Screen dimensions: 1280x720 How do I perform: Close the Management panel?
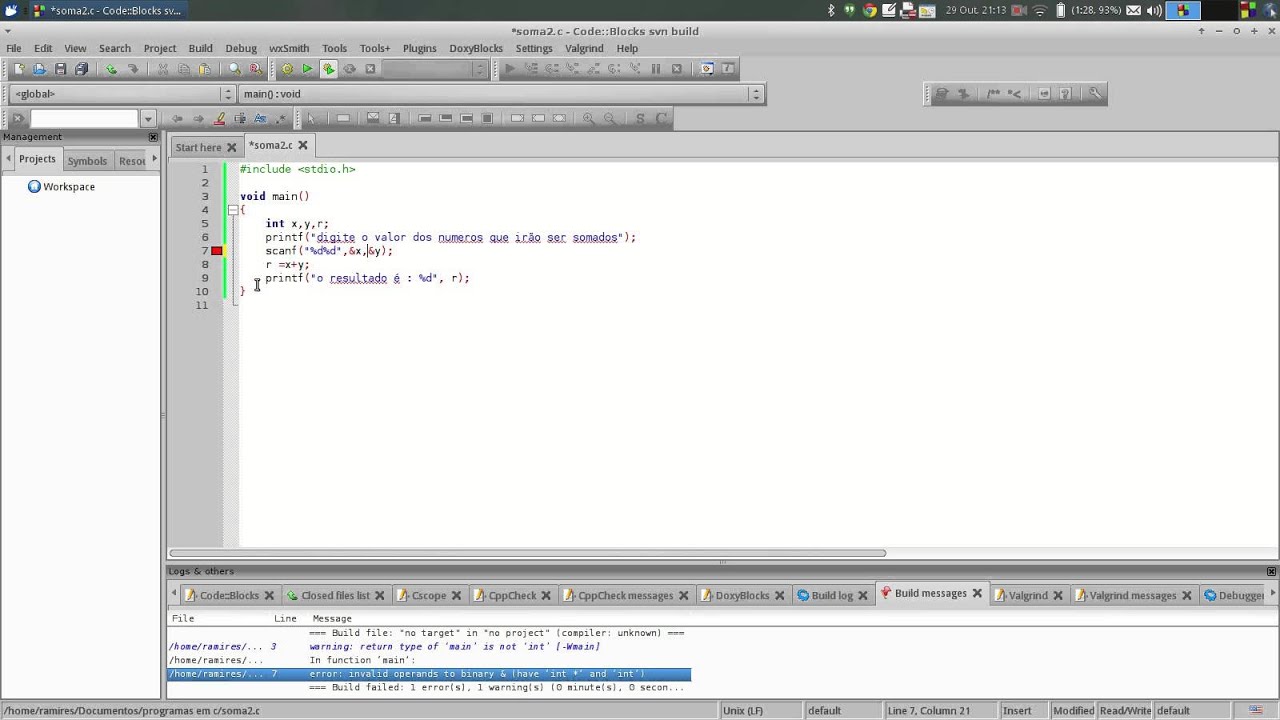coord(153,137)
